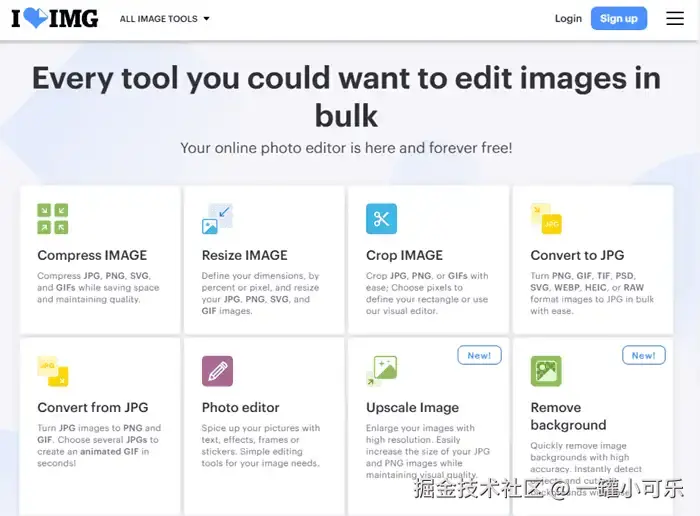This screenshot has height=516, width=700.
Task: Click the 'Spice up your pictures' description
Action: (x=261, y=445)
